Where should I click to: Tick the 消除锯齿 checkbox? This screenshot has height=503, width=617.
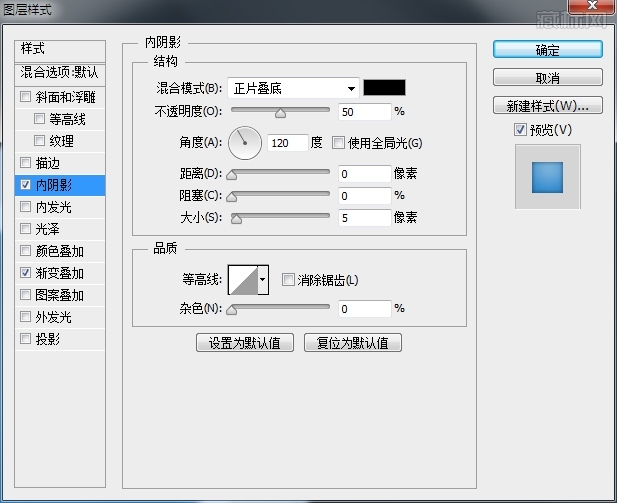pyautogui.click(x=288, y=280)
